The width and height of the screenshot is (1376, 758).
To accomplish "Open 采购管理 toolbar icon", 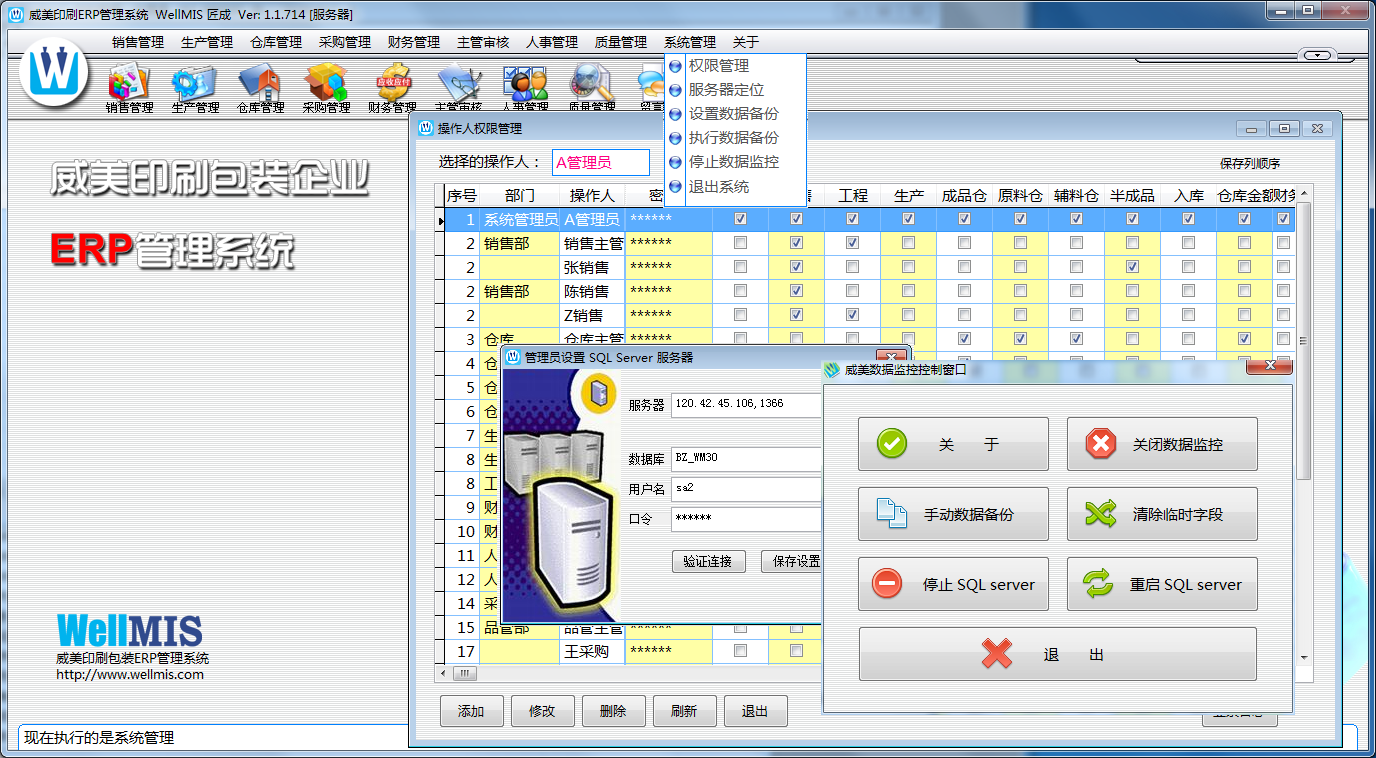I will pyautogui.click(x=326, y=82).
